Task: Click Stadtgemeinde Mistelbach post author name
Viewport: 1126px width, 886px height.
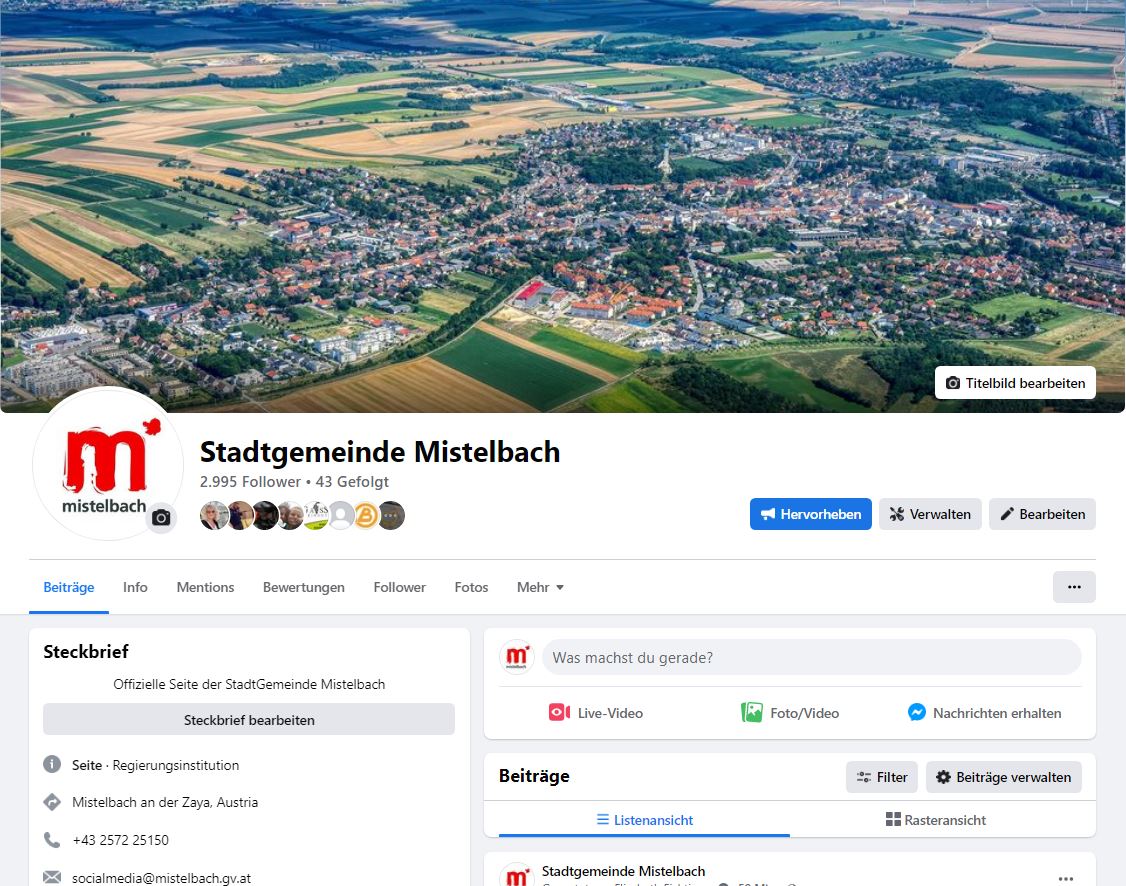Action: coord(623,871)
